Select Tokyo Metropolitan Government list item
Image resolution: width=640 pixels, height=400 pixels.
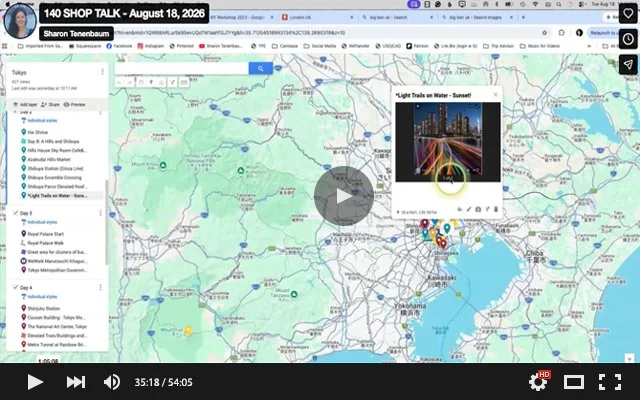point(57,270)
